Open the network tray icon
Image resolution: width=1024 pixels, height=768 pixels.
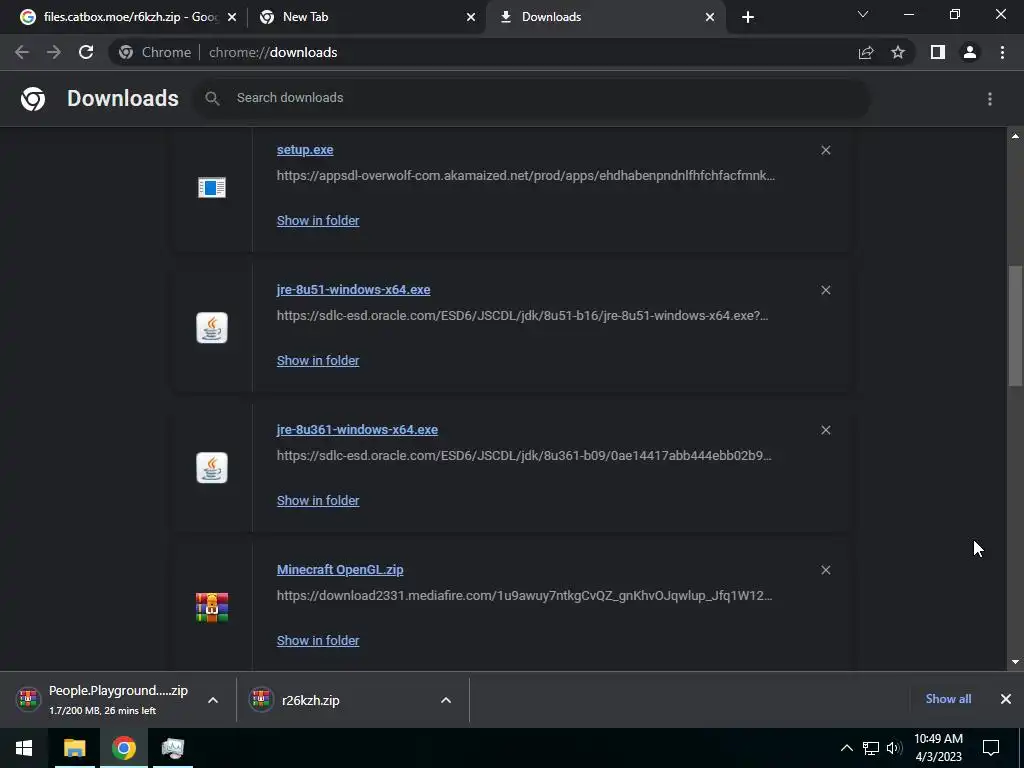871,748
